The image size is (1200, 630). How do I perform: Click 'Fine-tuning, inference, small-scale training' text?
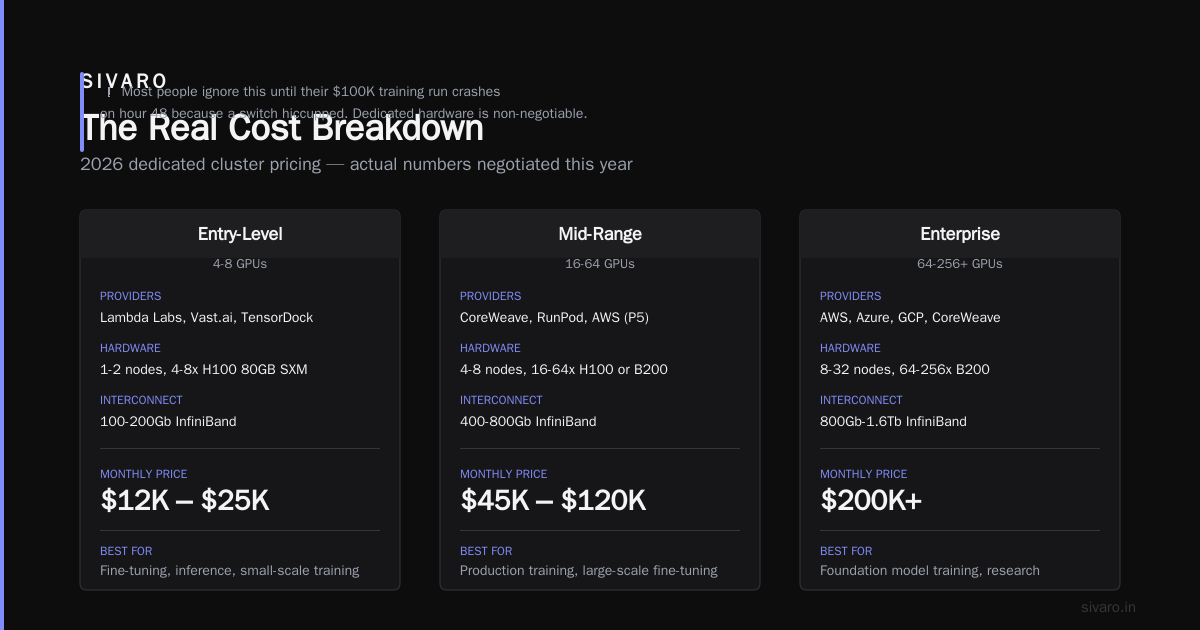229,570
